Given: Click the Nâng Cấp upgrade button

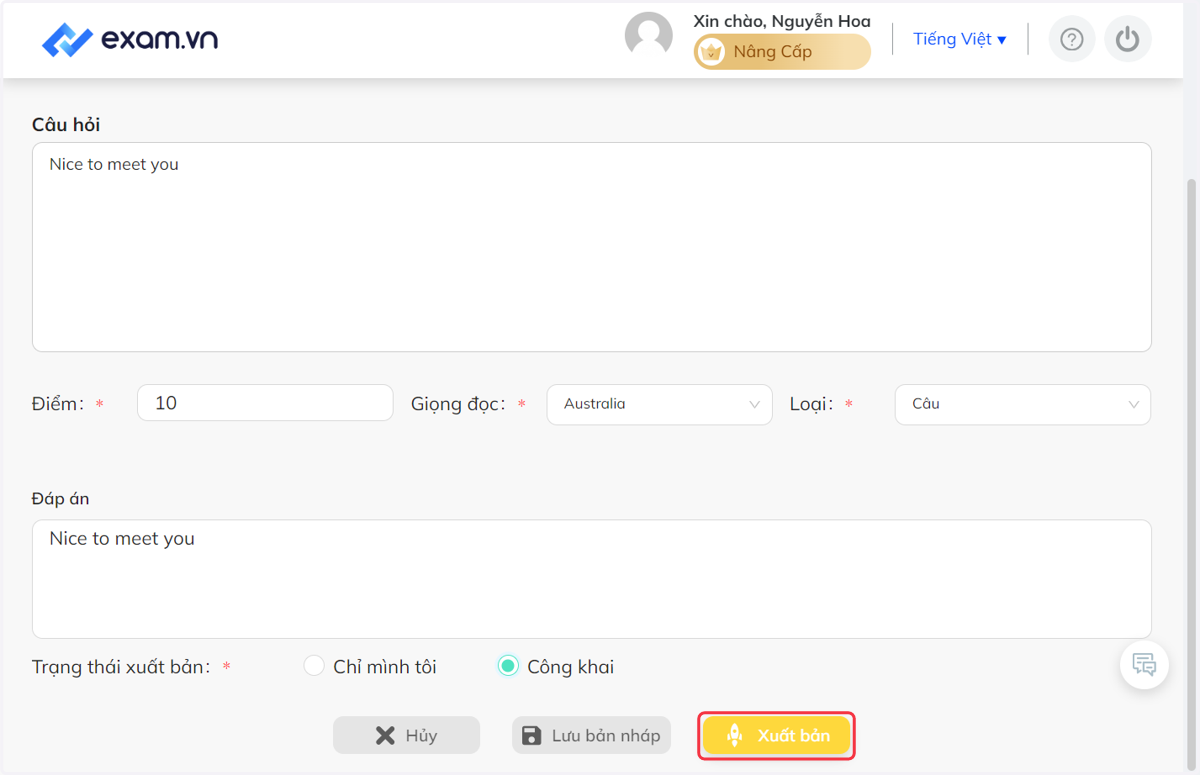Looking at the screenshot, I should [x=782, y=52].
